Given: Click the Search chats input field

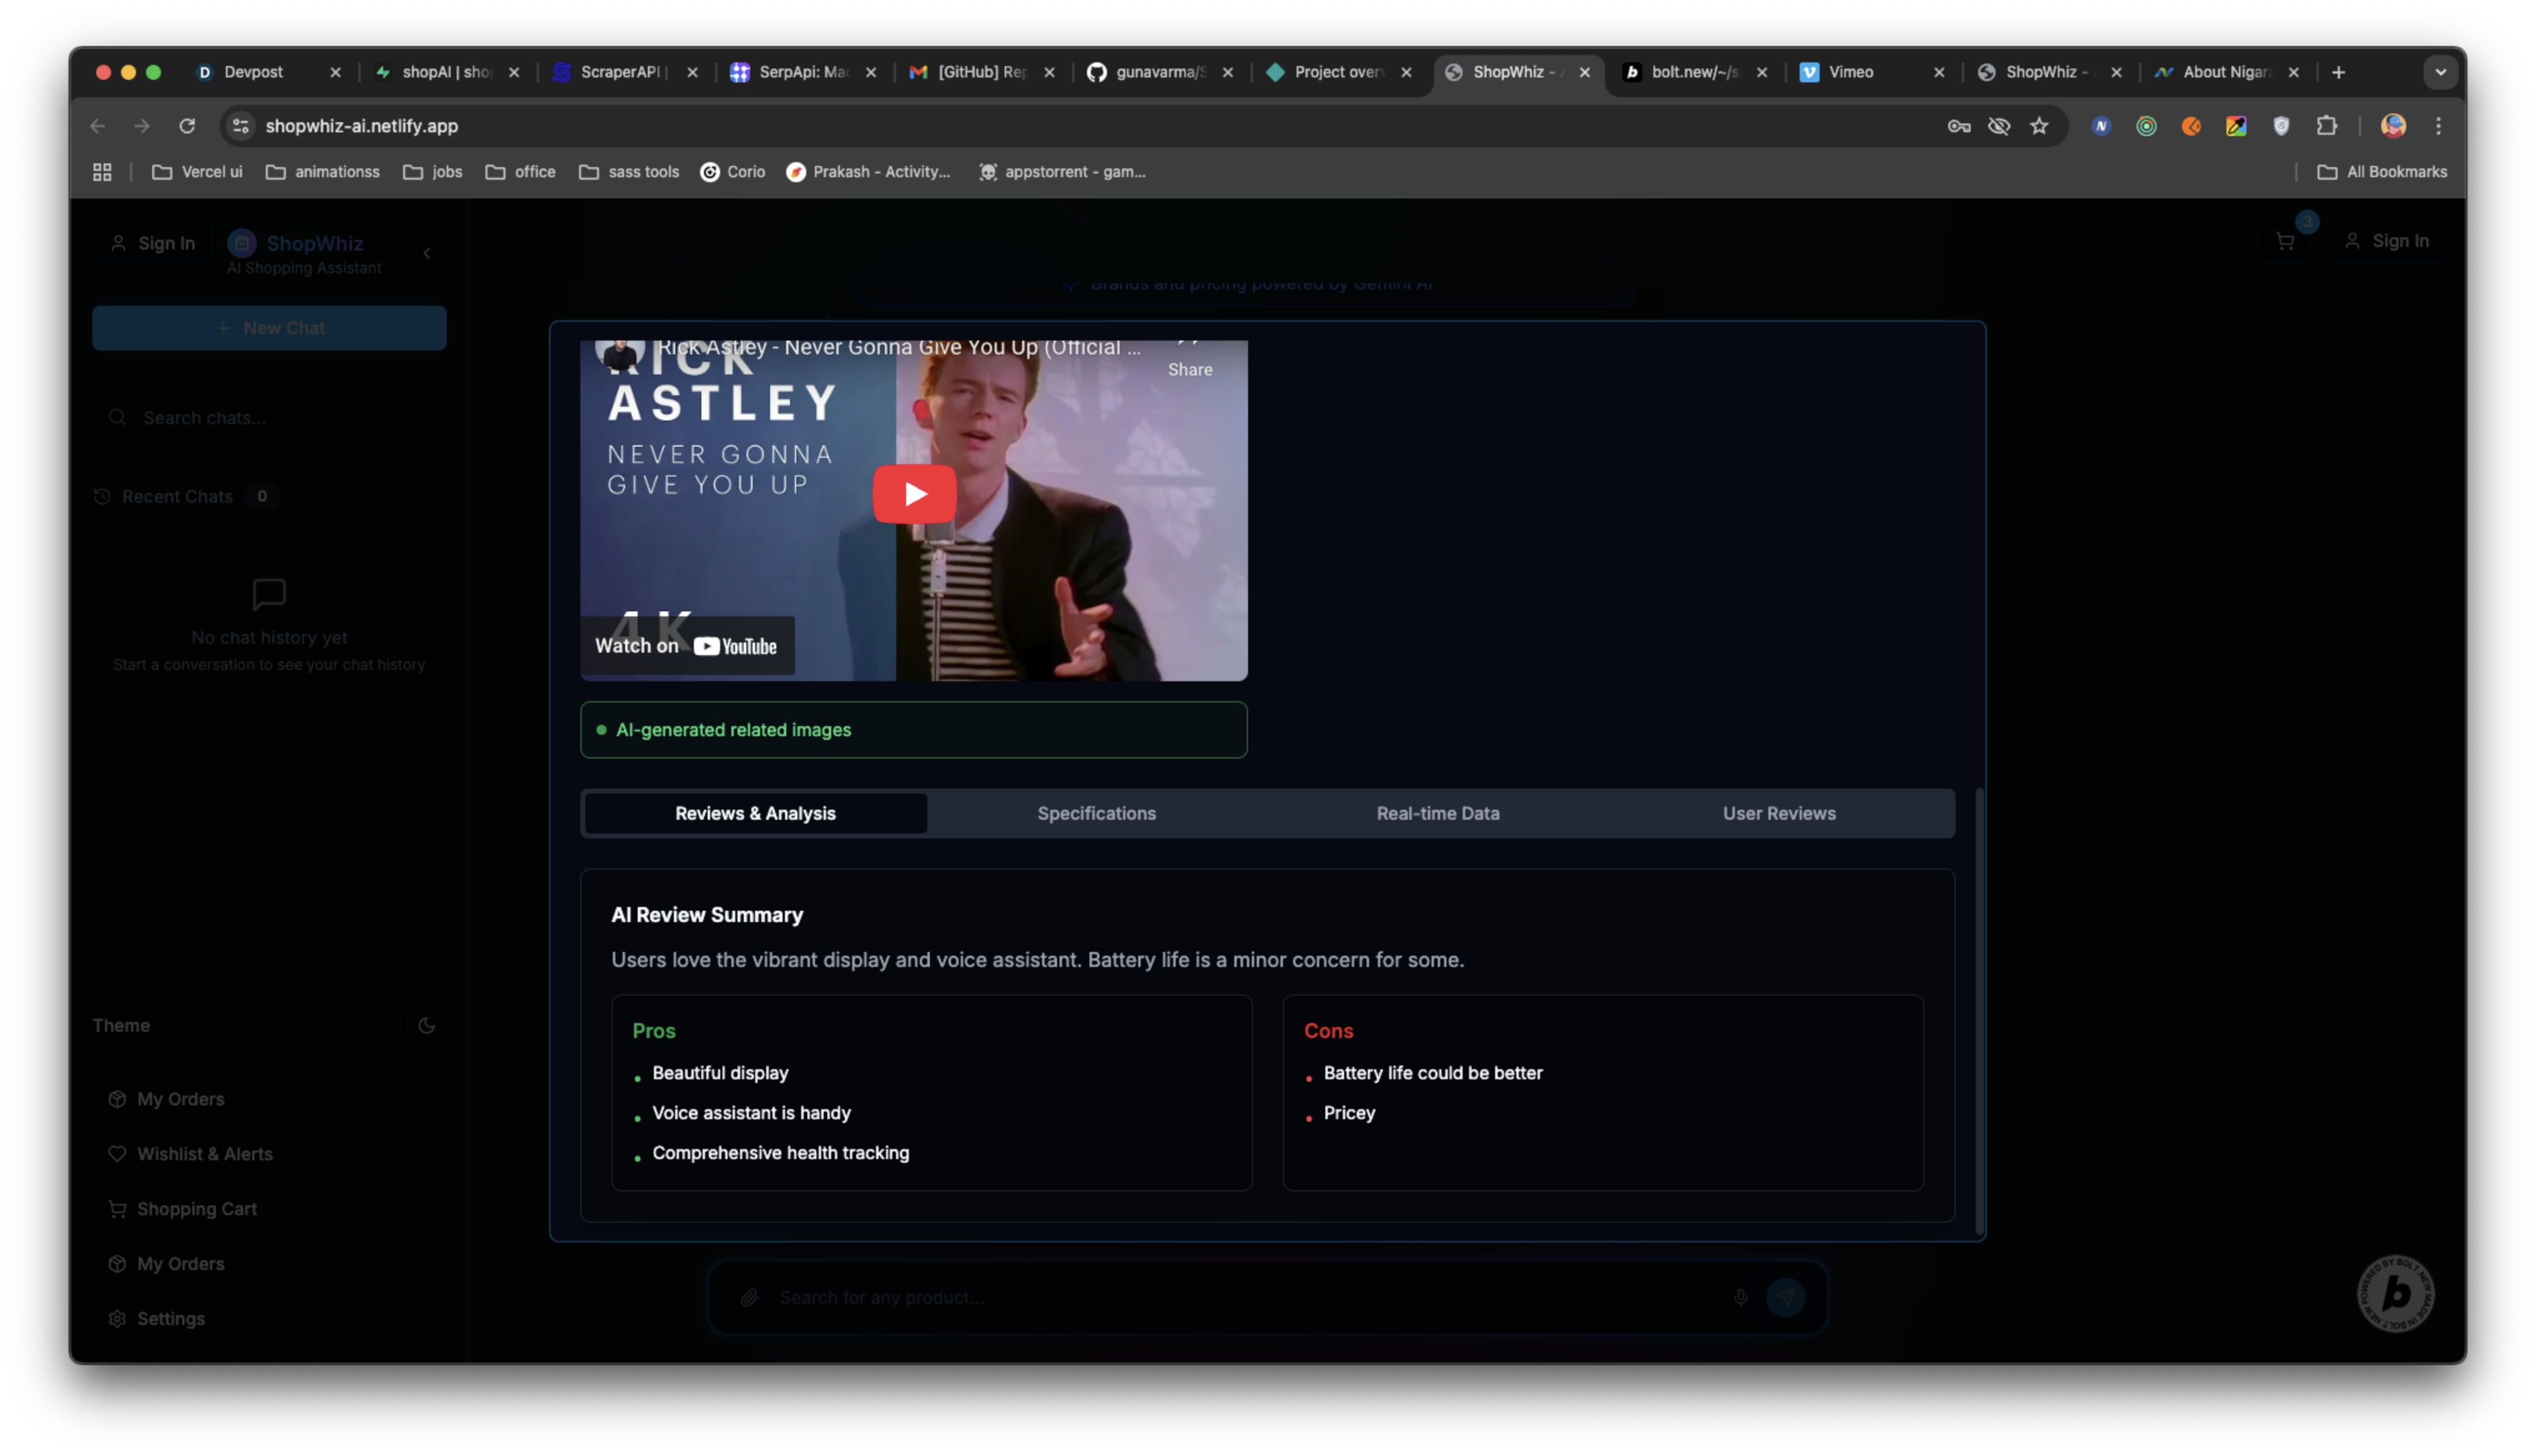Looking at the screenshot, I should point(280,418).
